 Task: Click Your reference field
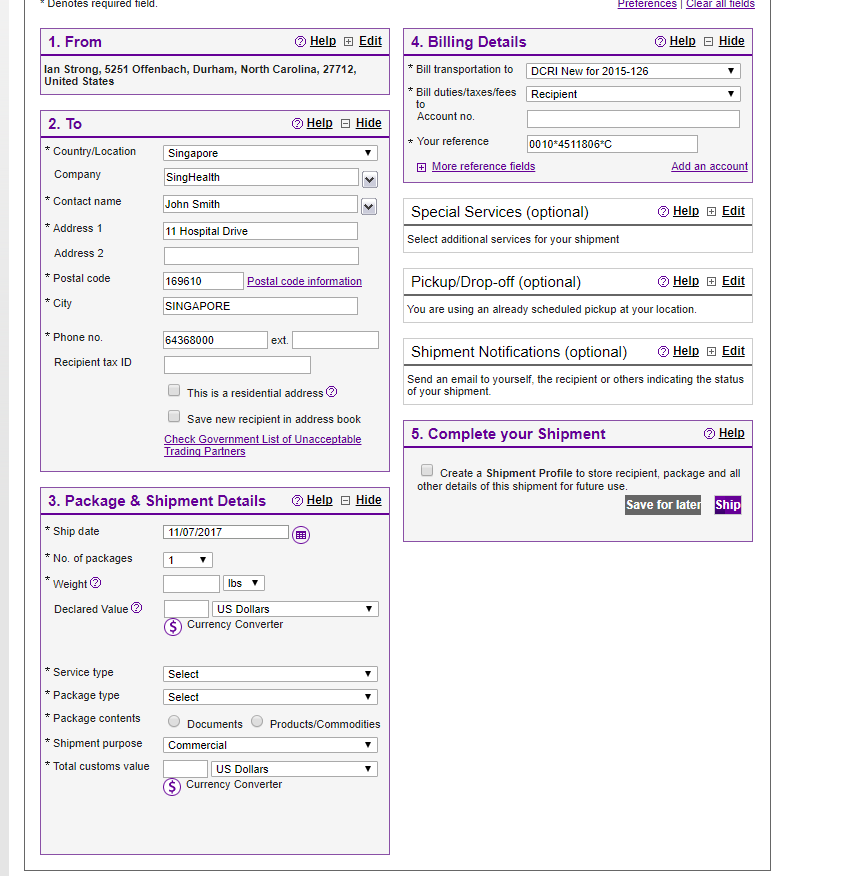[612, 144]
